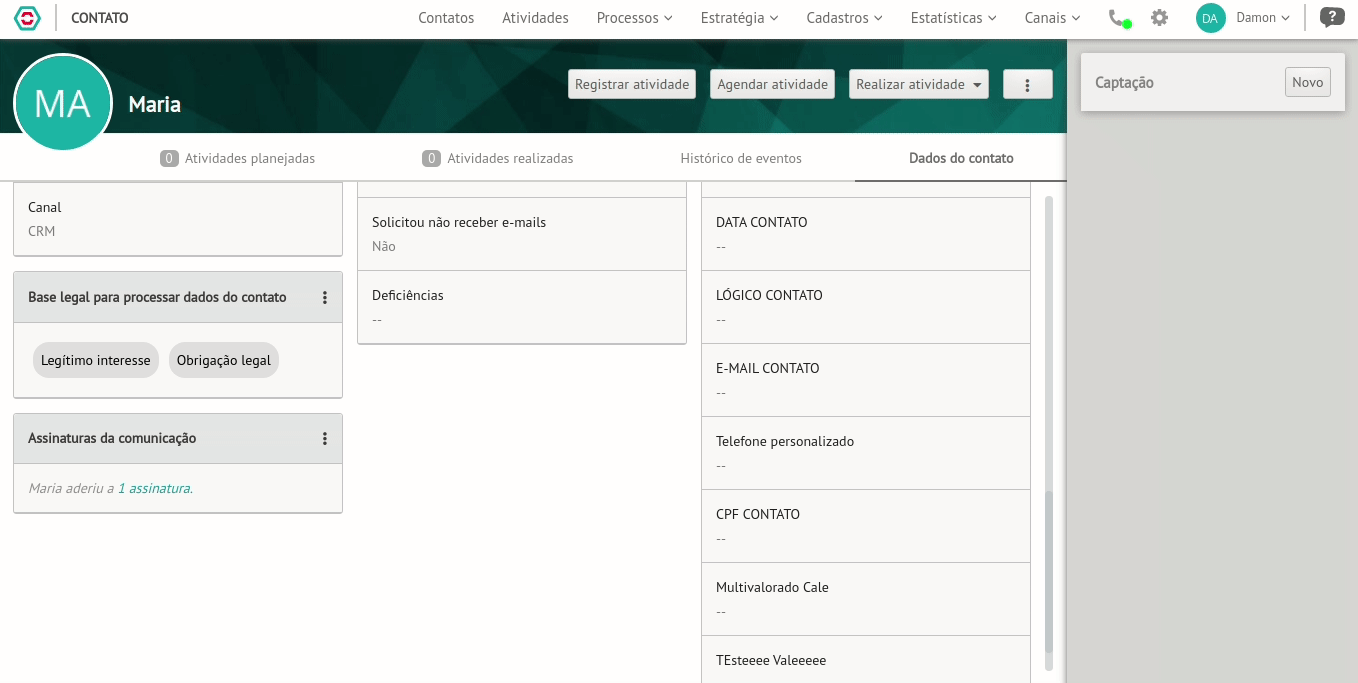This screenshot has height=683, width=1358.
Task: Open the 1 assinatura link
Action: coord(154,489)
